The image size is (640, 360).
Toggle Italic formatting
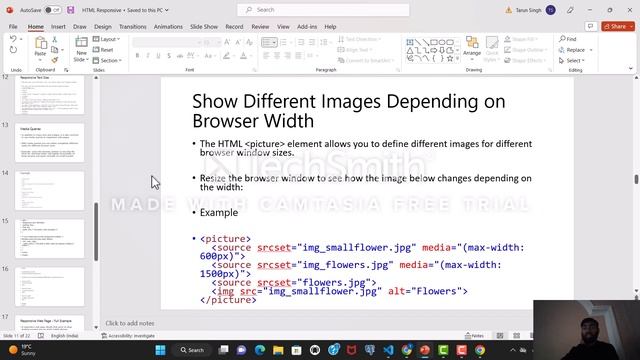tap(148, 56)
